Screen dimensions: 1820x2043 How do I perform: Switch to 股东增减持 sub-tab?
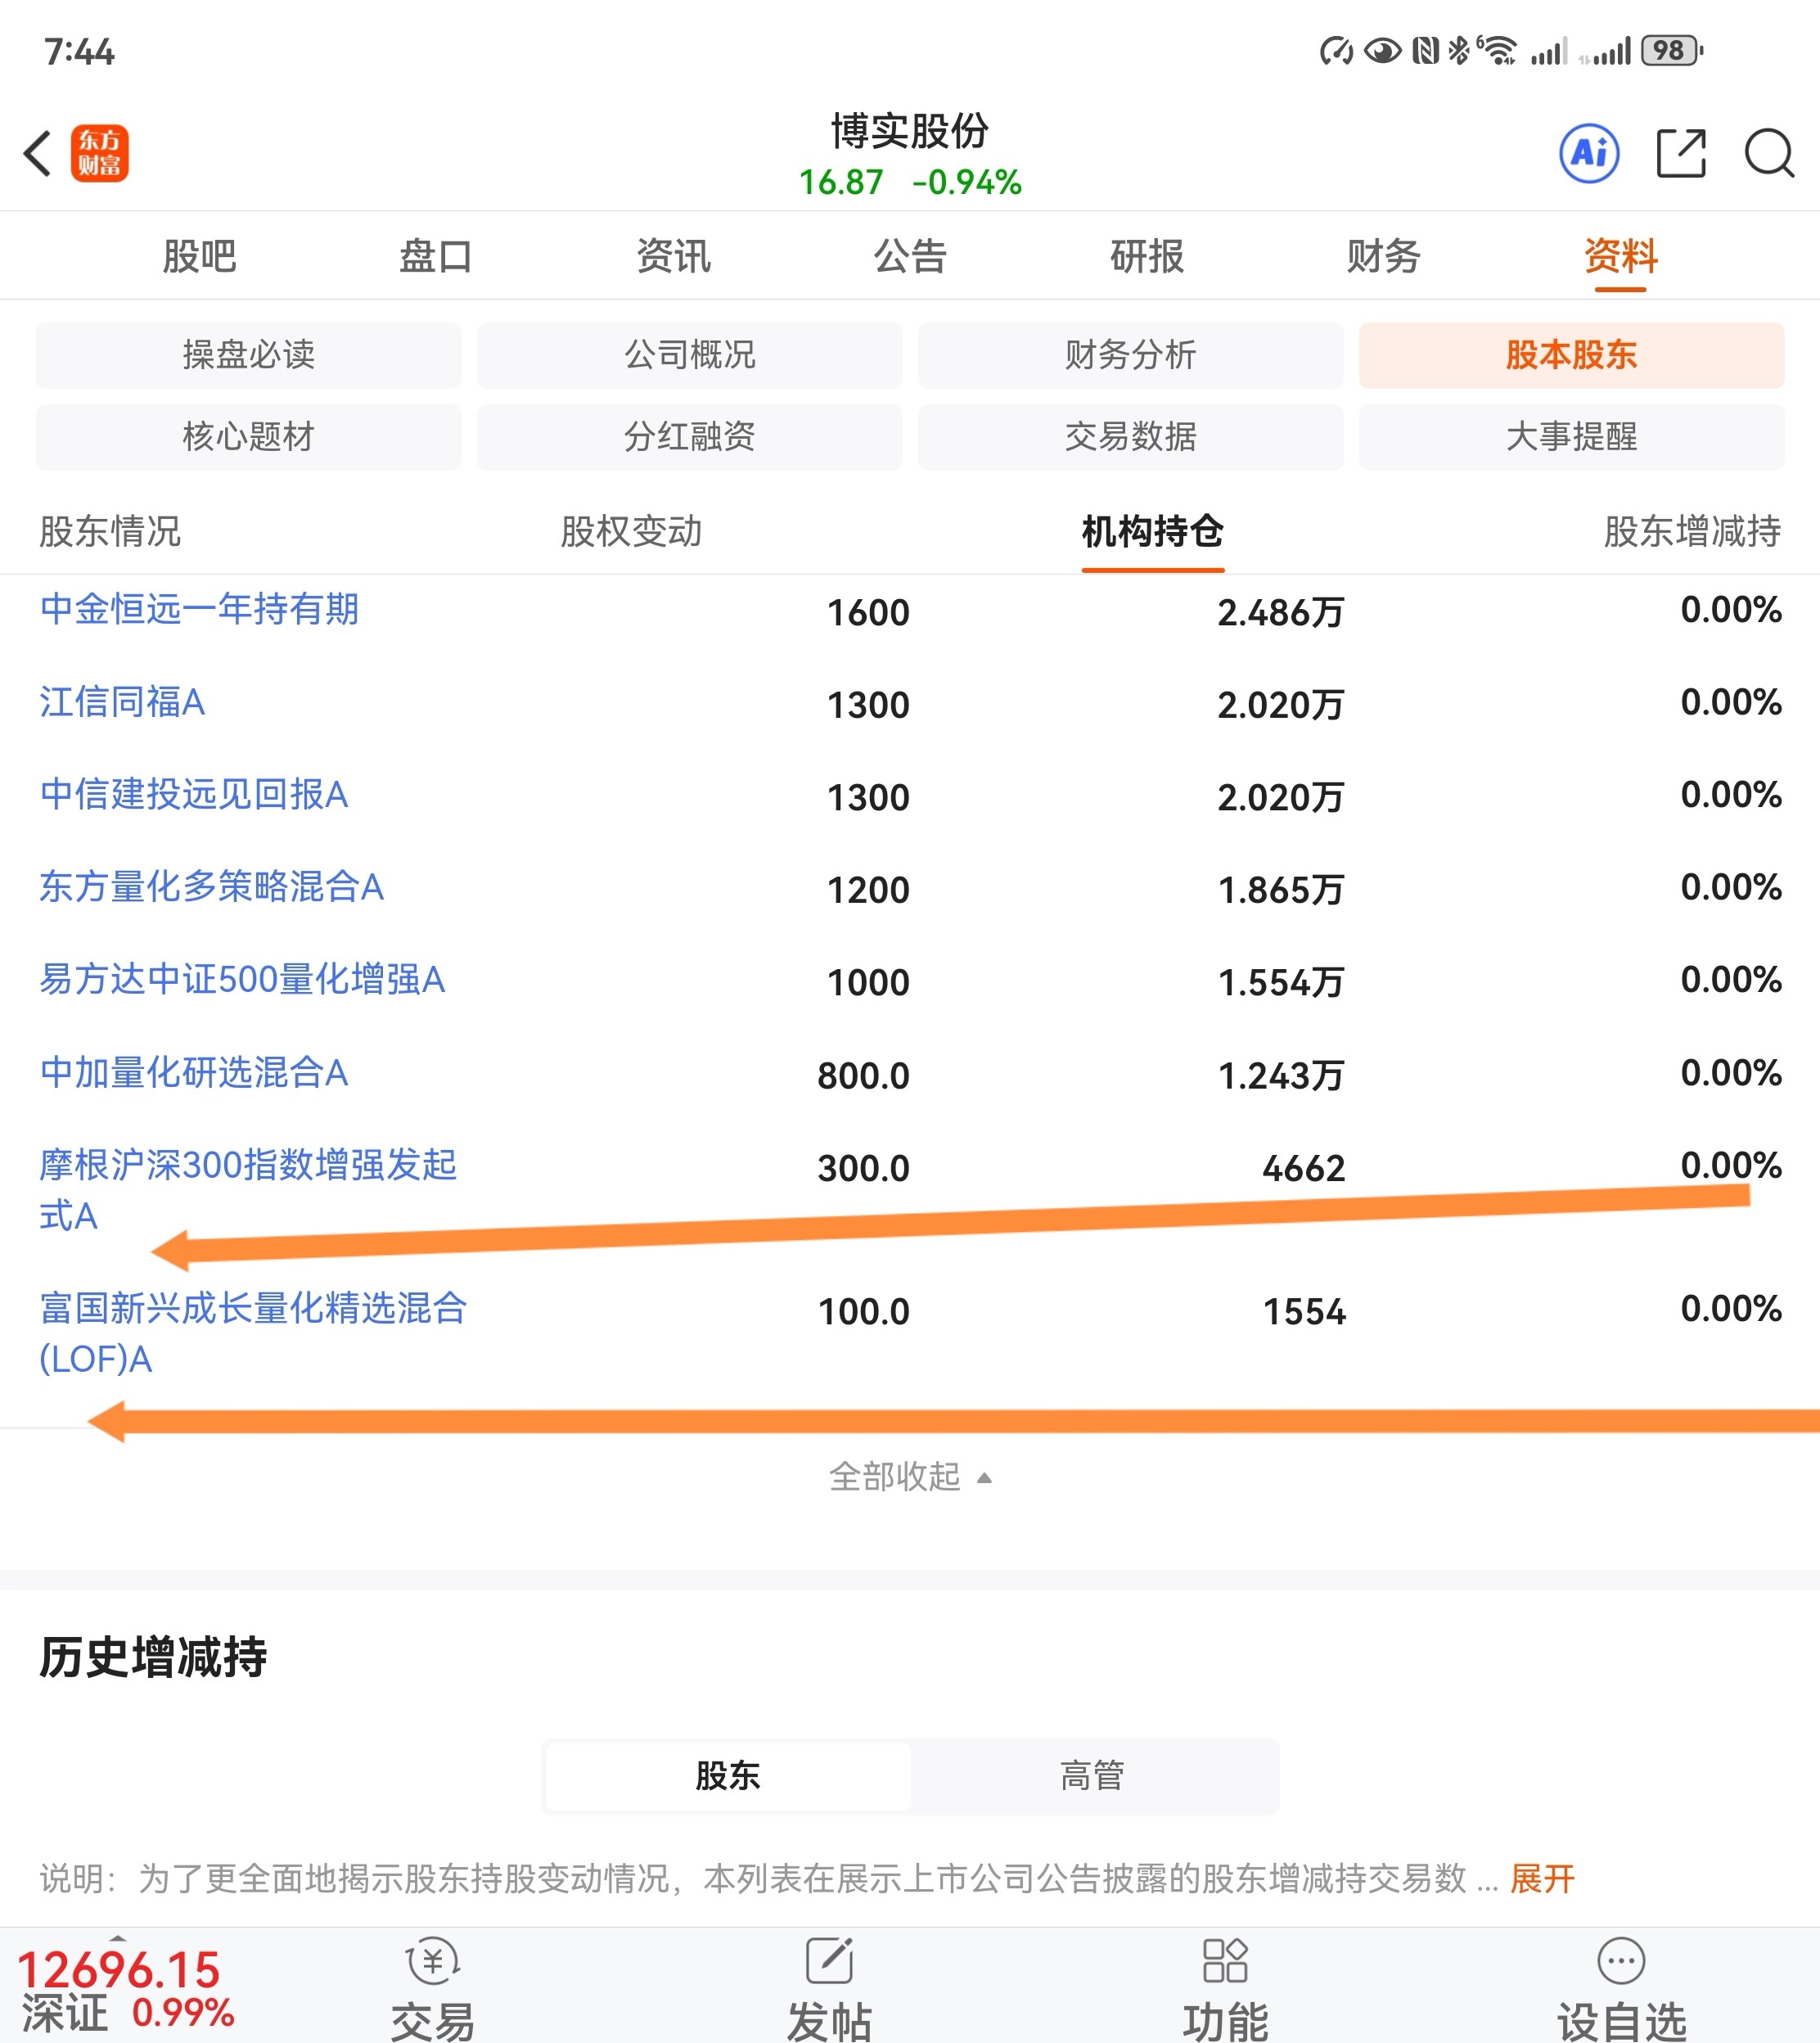coord(1692,531)
